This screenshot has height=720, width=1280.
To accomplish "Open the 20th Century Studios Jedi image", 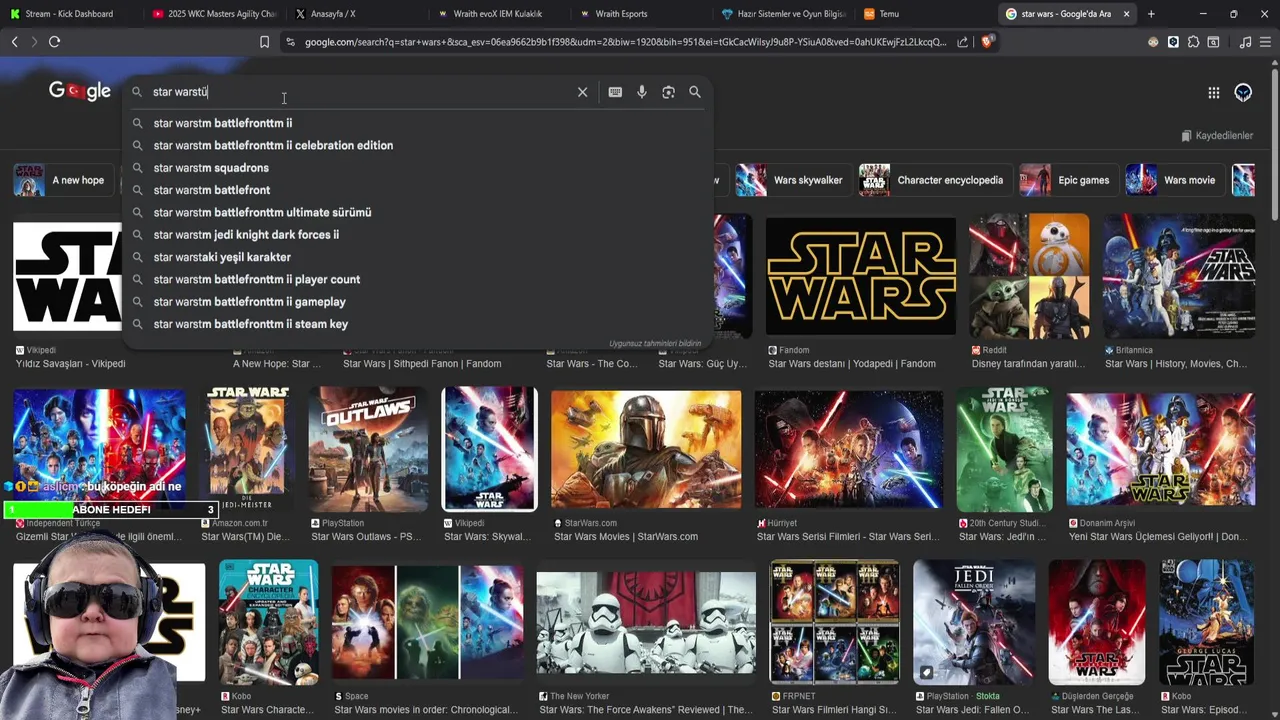I will click(1004, 449).
